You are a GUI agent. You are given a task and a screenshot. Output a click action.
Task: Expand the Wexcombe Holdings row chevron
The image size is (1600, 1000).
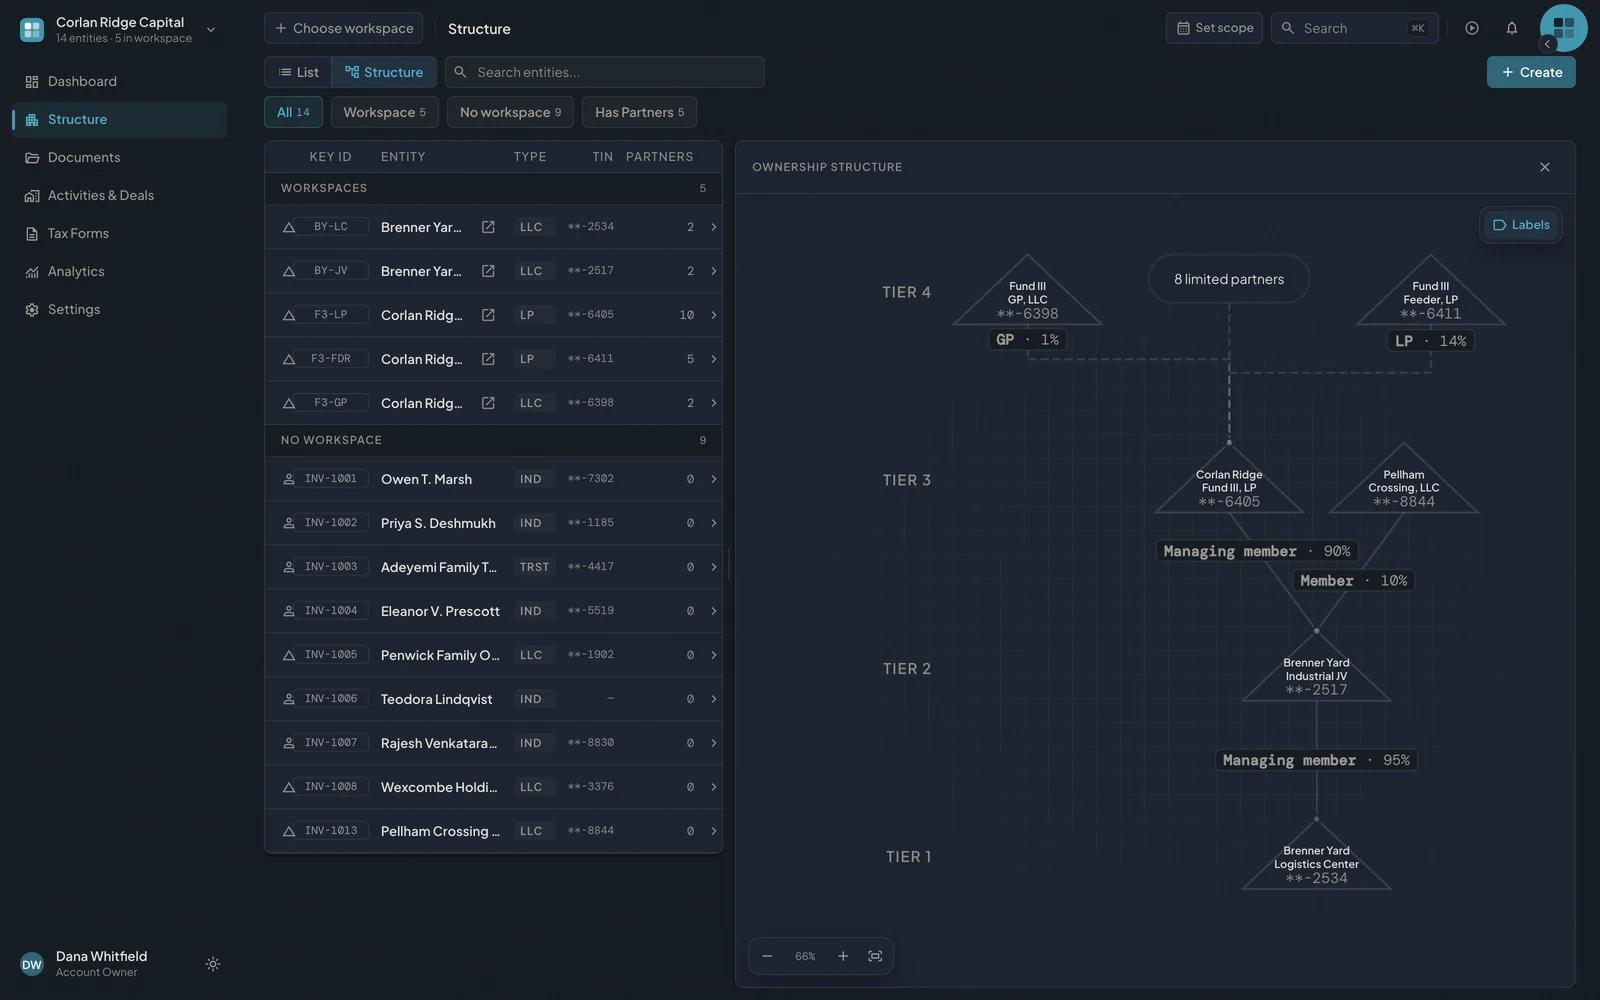click(713, 787)
